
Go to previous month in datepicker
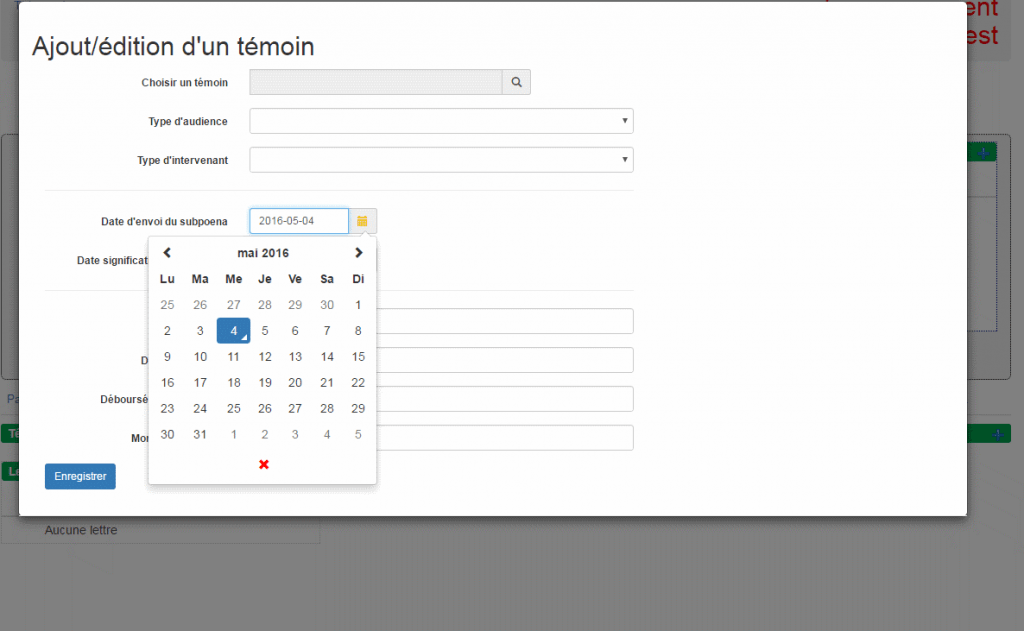(x=167, y=253)
